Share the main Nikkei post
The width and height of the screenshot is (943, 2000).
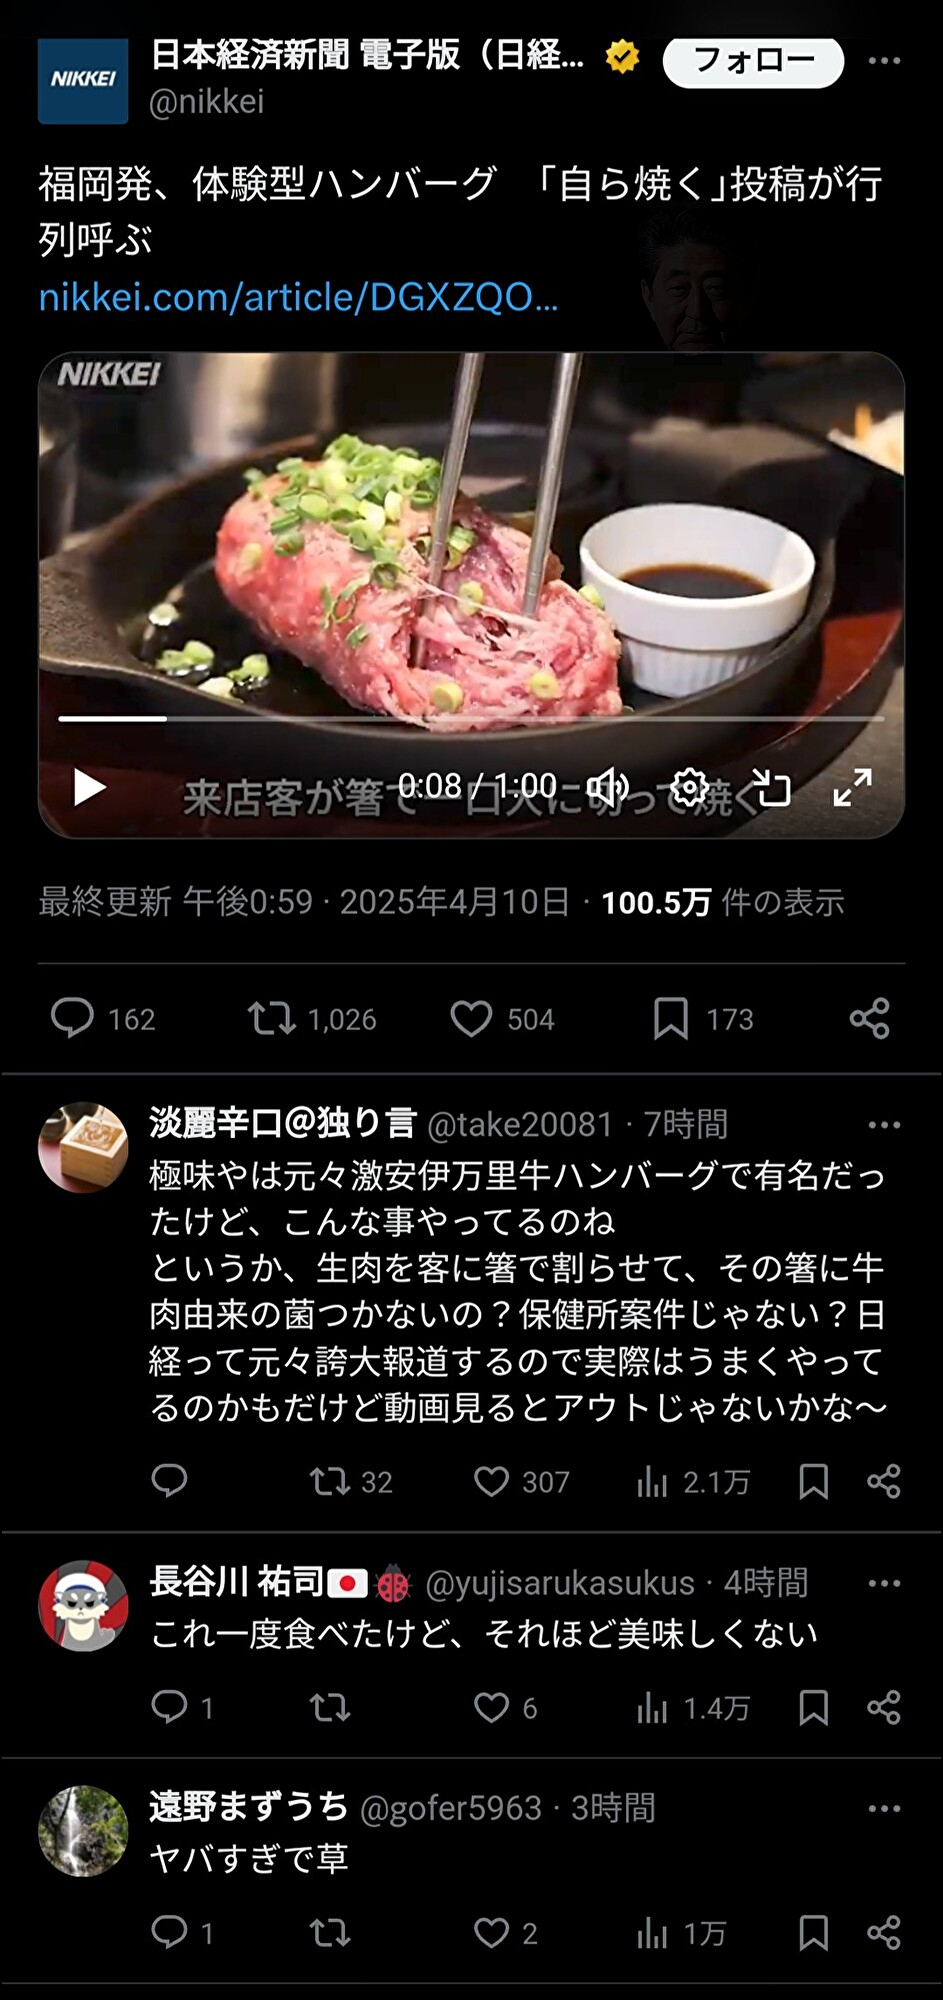tap(869, 1019)
